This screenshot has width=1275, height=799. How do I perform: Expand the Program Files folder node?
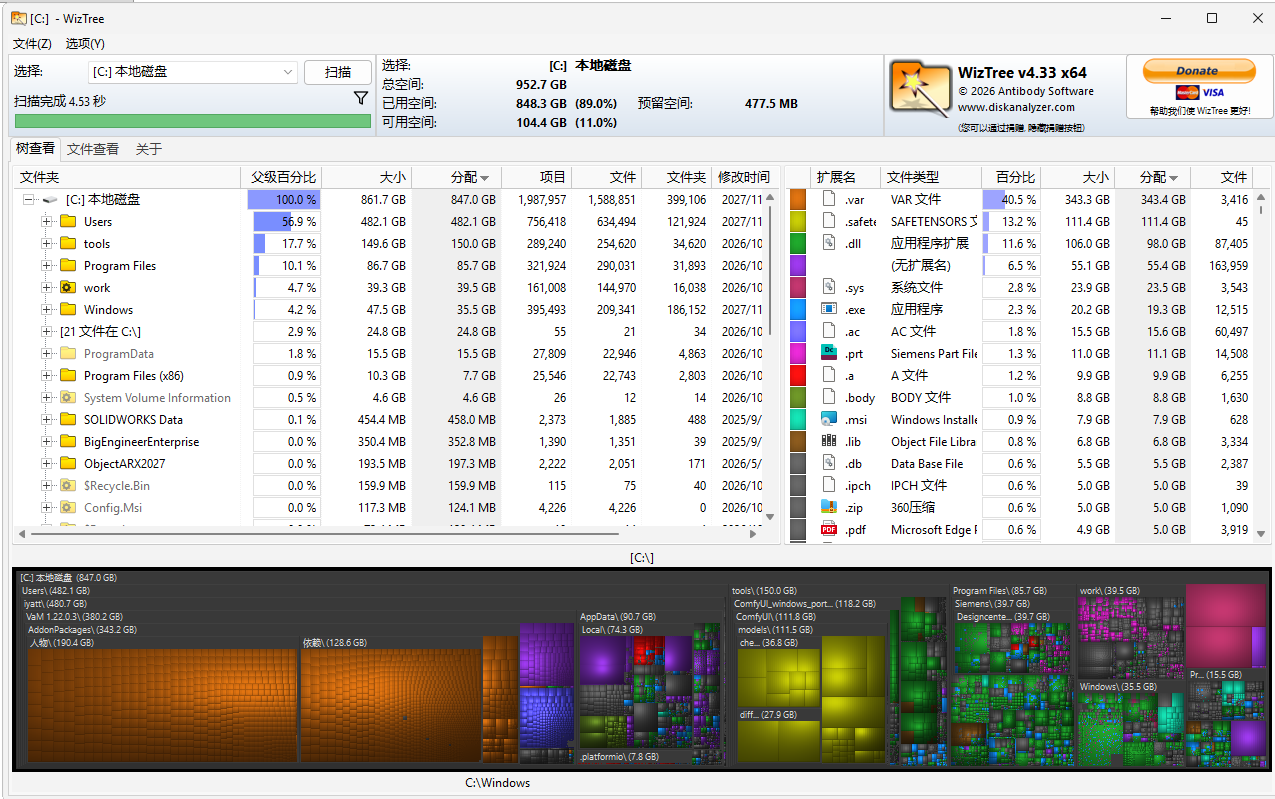click(47, 265)
